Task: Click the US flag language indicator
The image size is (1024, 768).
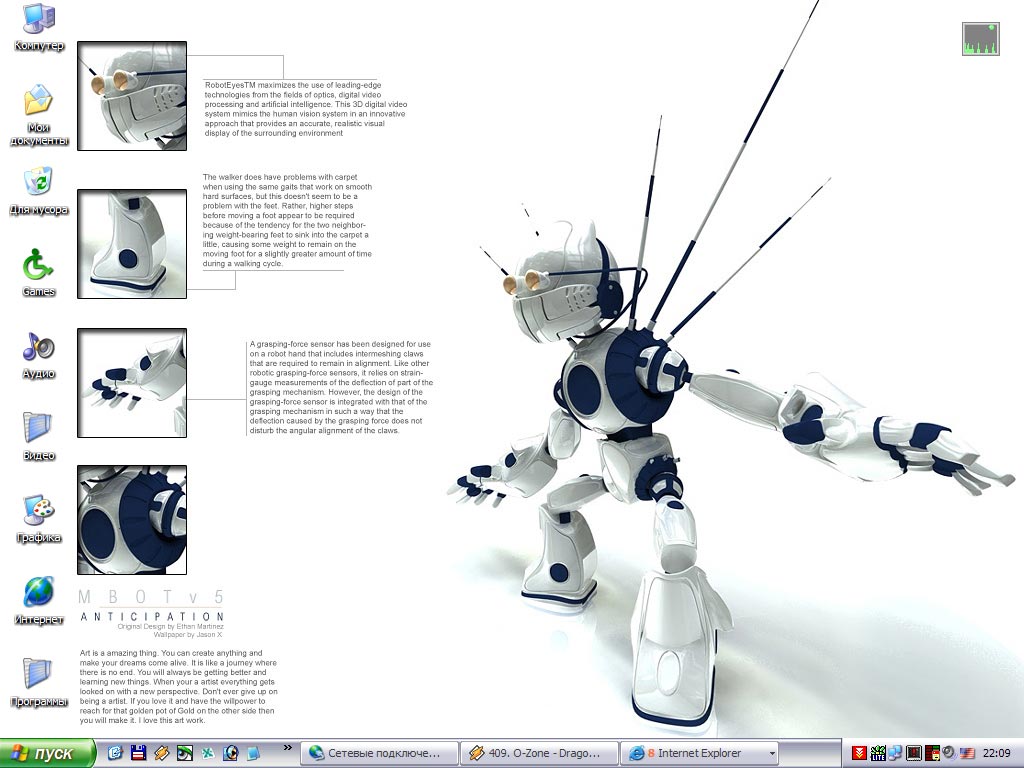Action: (x=967, y=753)
